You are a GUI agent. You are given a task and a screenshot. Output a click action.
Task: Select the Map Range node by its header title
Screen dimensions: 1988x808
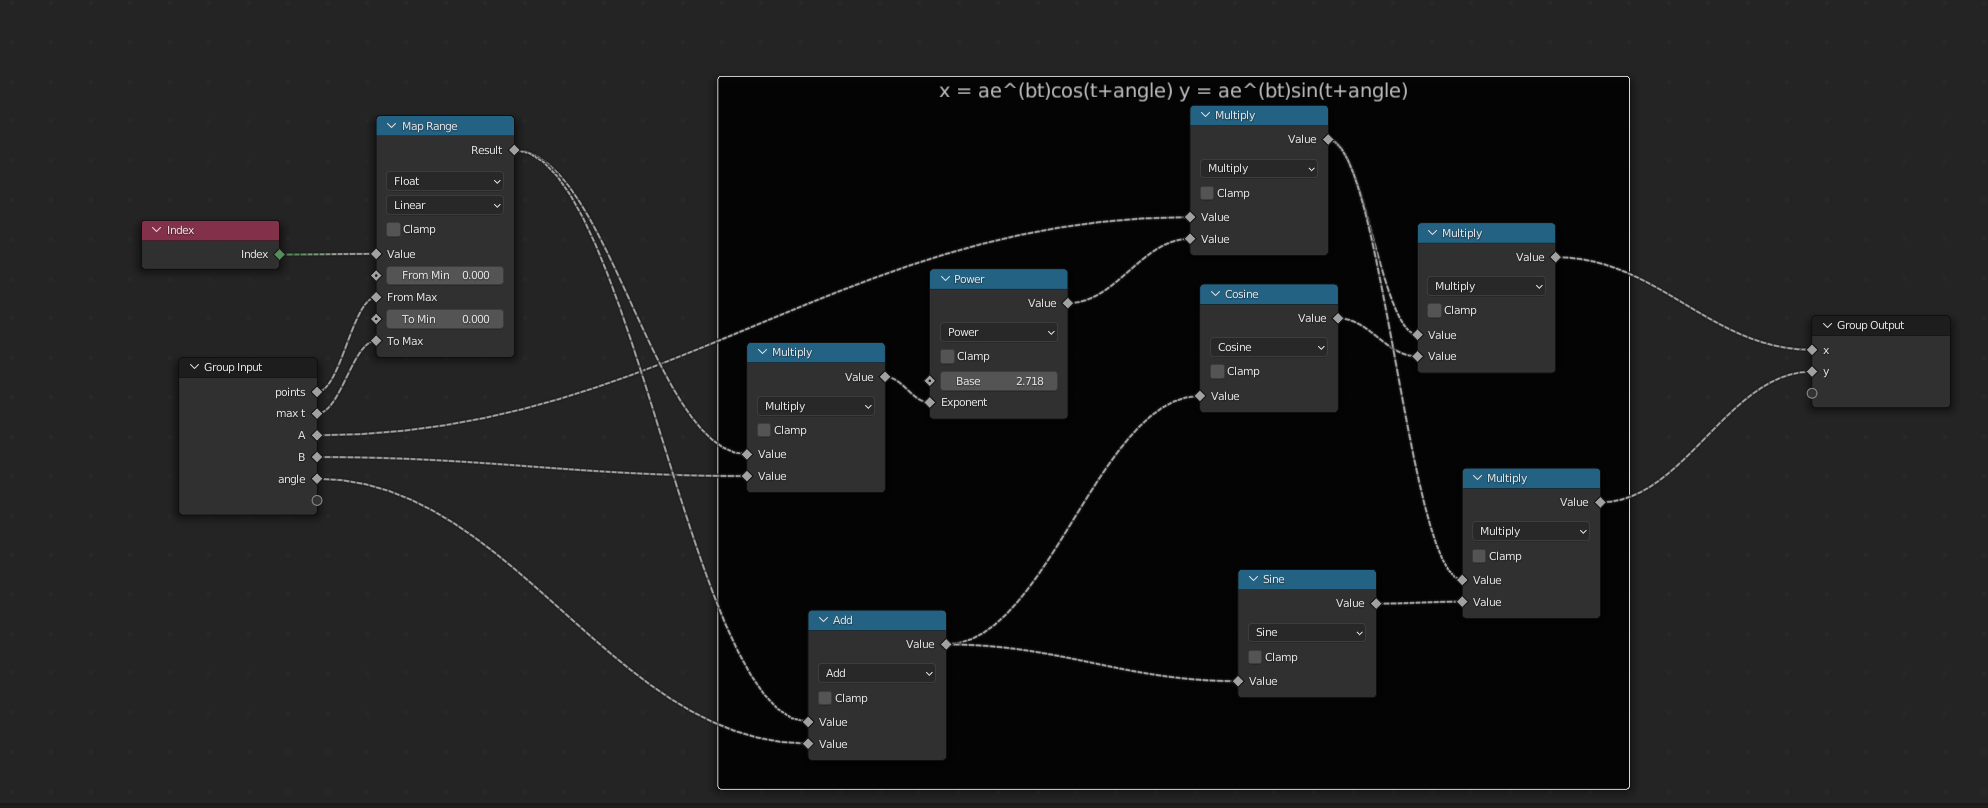(430, 126)
